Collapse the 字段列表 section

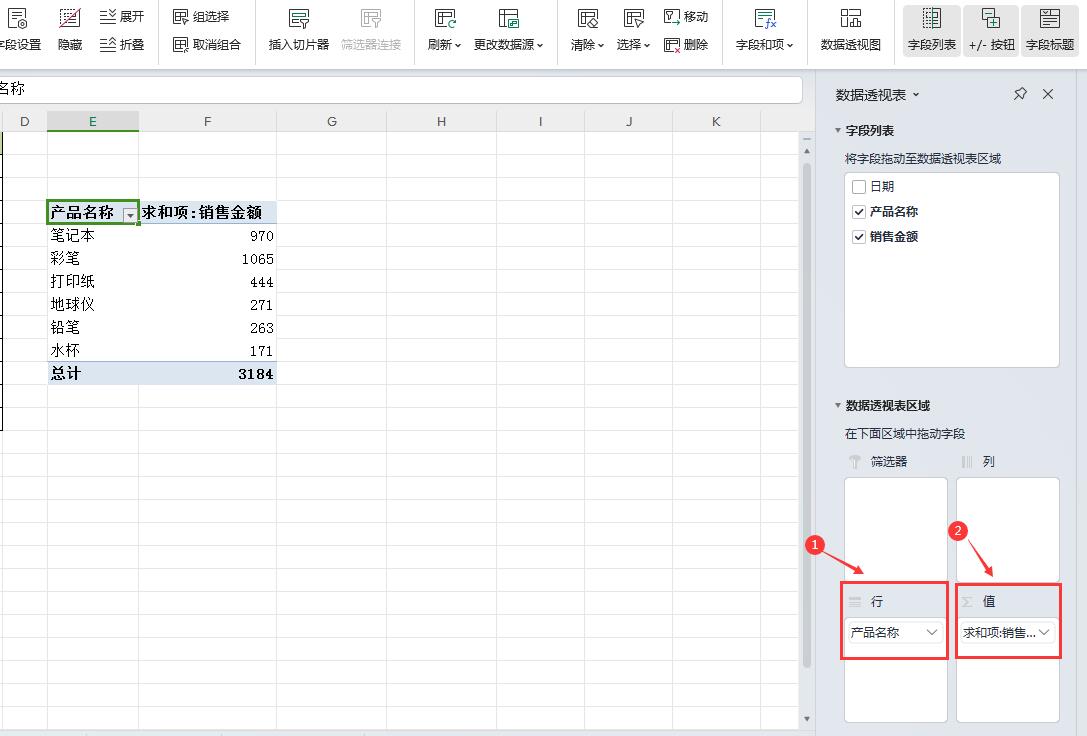point(837,130)
